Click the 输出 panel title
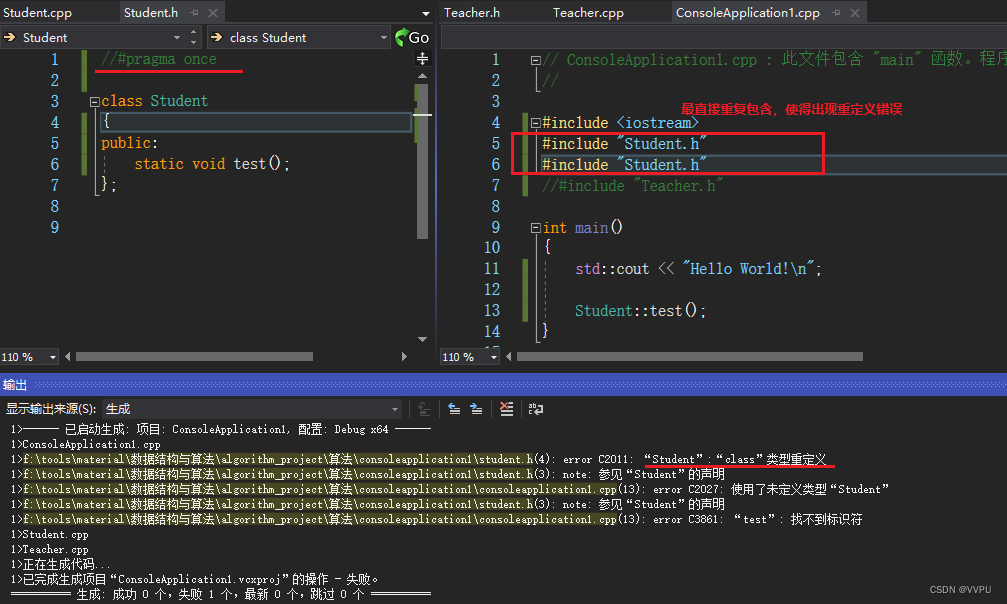This screenshot has width=1007, height=604. coord(15,385)
